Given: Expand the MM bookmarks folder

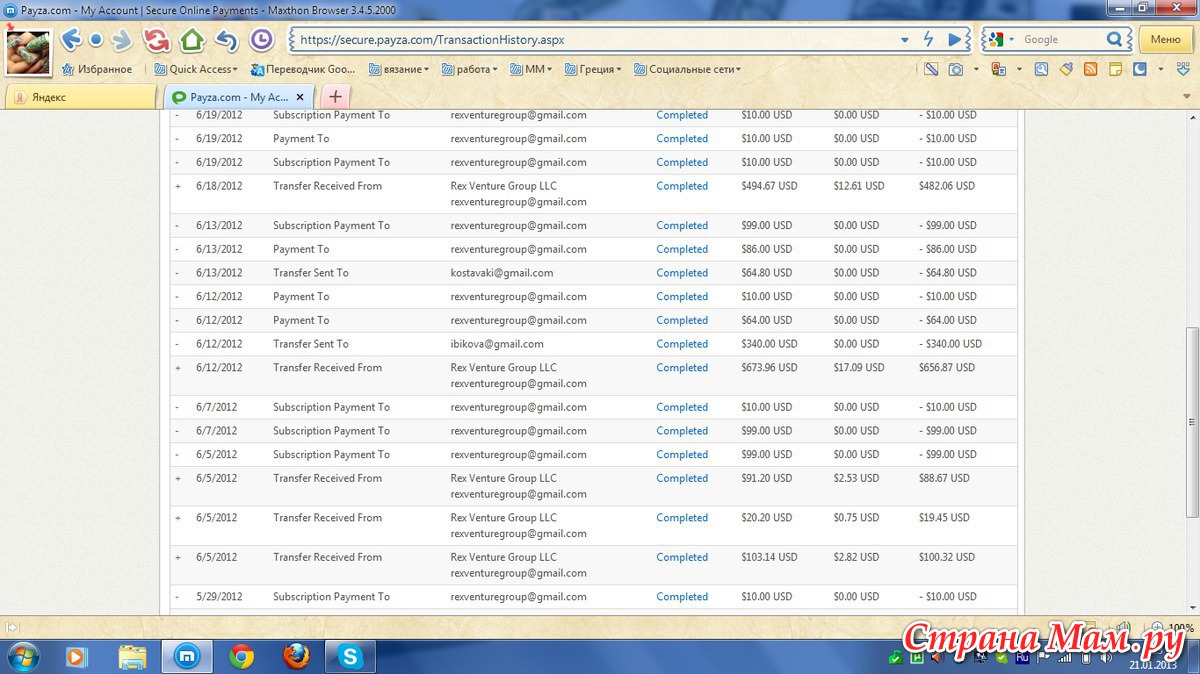Looking at the screenshot, I should 532,69.
